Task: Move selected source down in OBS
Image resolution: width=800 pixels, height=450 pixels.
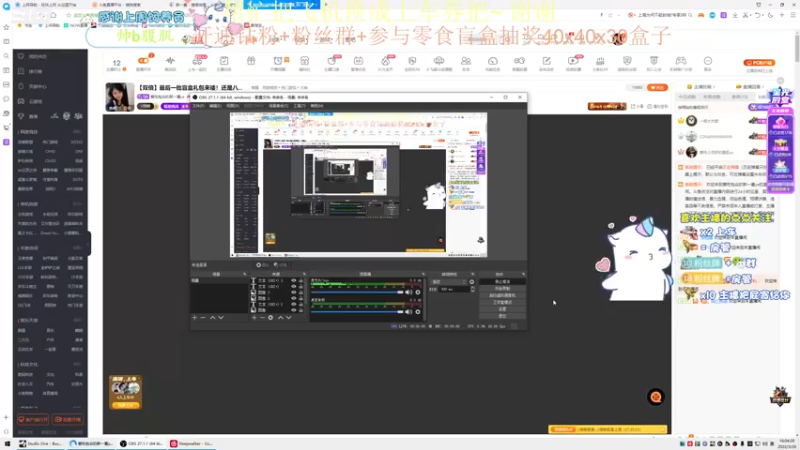Action: pyautogui.click(x=289, y=317)
